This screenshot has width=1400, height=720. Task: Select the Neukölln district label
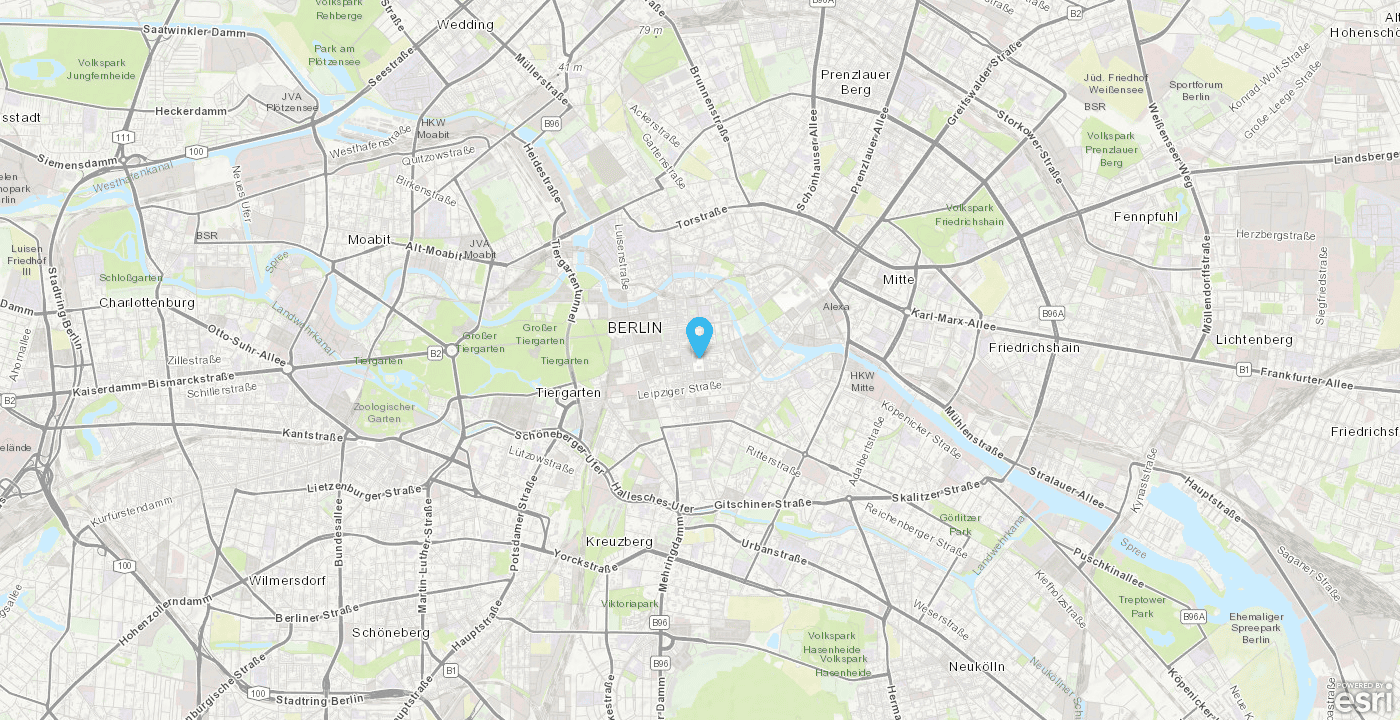point(977,666)
